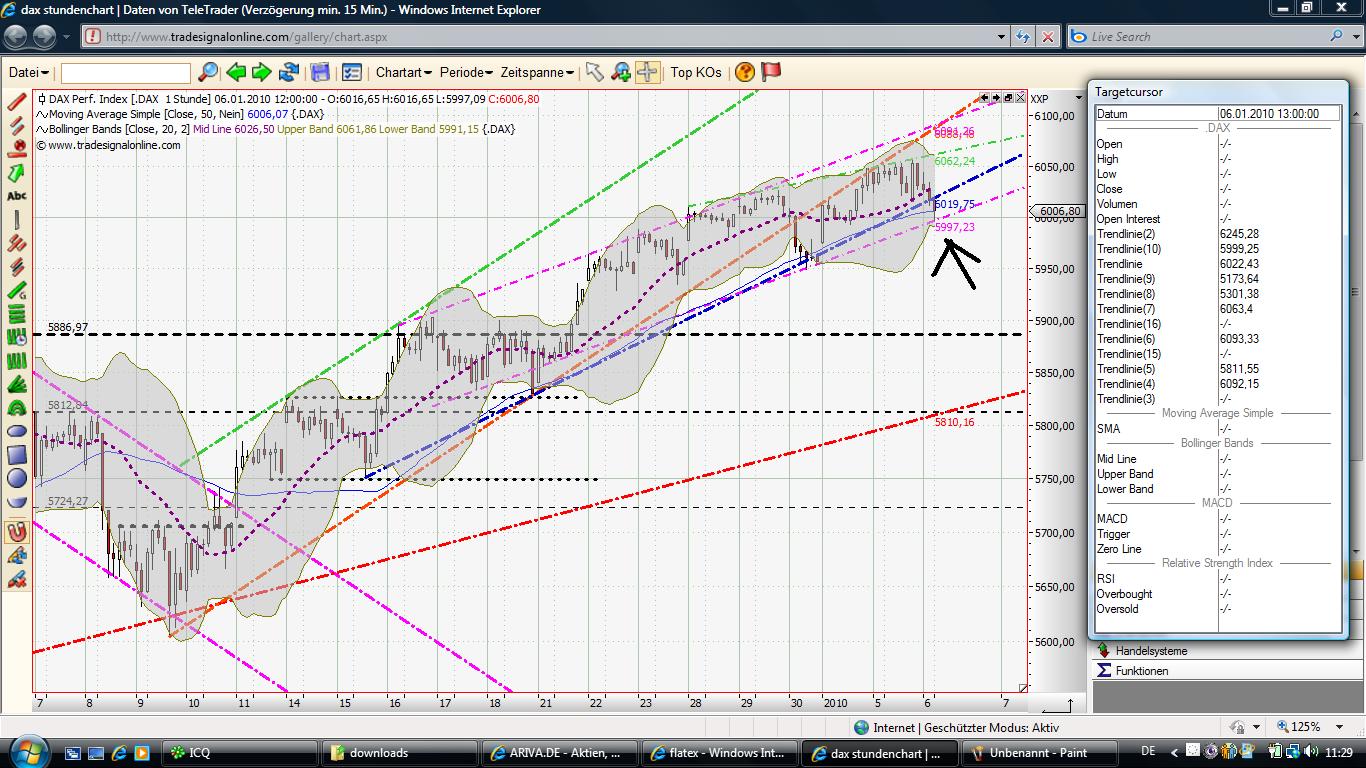This screenshot has height=768, width=1366.
Task: Click the help question mark icon
Action: tap(744, 72)
